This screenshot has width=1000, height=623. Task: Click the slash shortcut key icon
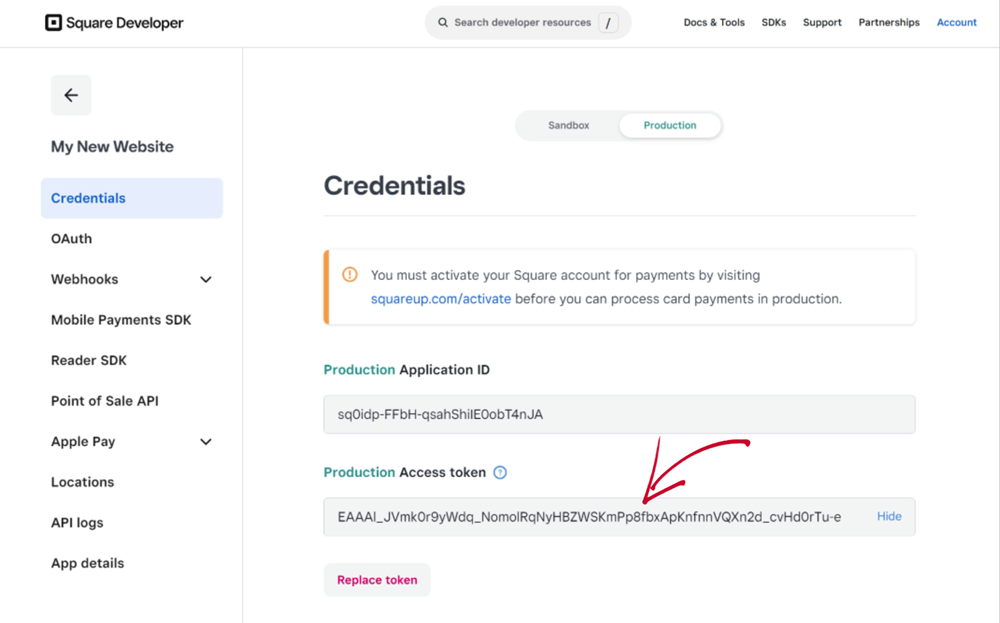point(608,22)
